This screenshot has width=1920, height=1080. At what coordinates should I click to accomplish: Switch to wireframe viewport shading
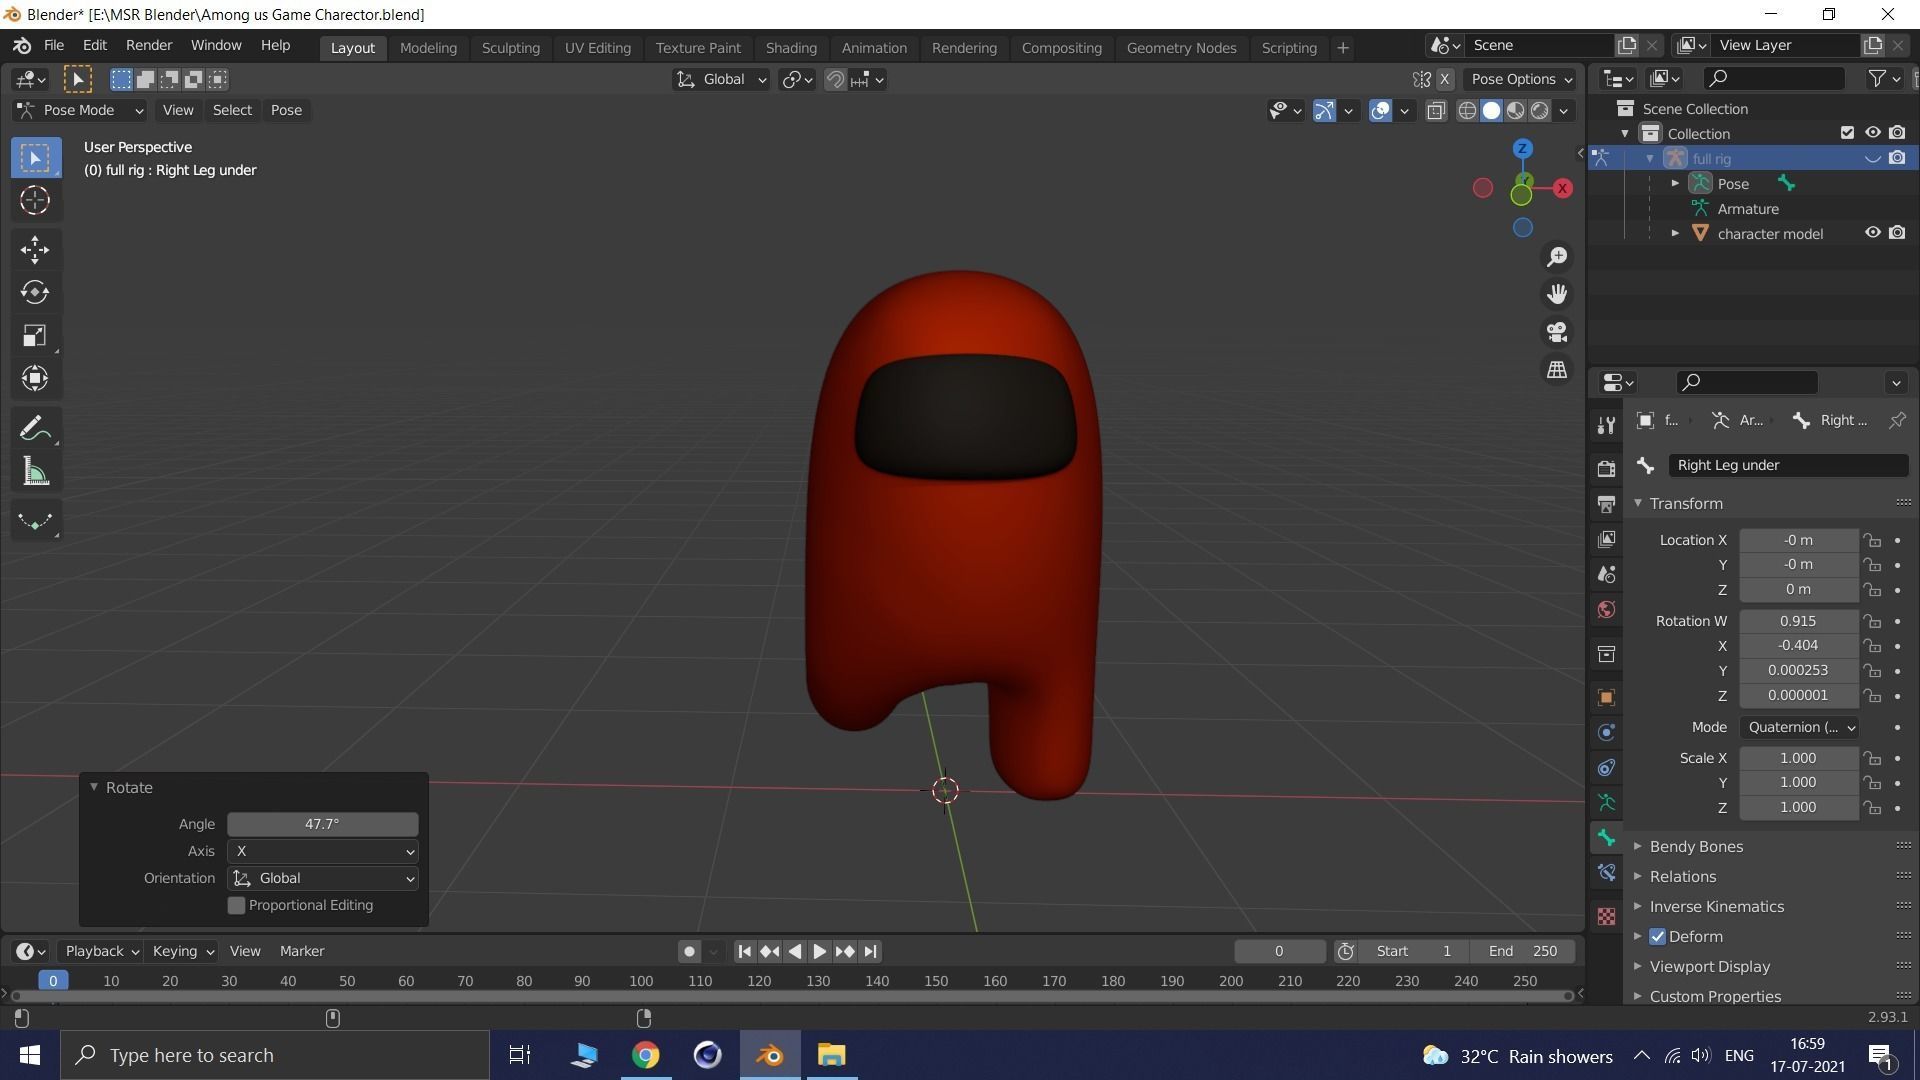pyautogui.click(x=1467, y=111)
